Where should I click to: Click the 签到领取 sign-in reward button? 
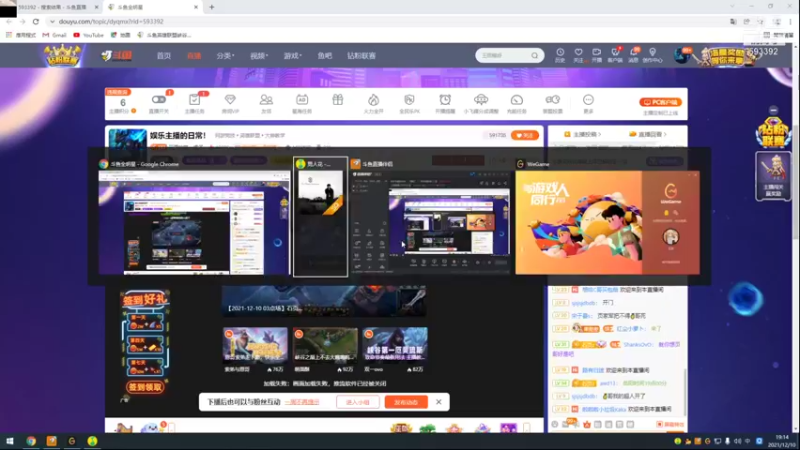[x=145, y=387]
